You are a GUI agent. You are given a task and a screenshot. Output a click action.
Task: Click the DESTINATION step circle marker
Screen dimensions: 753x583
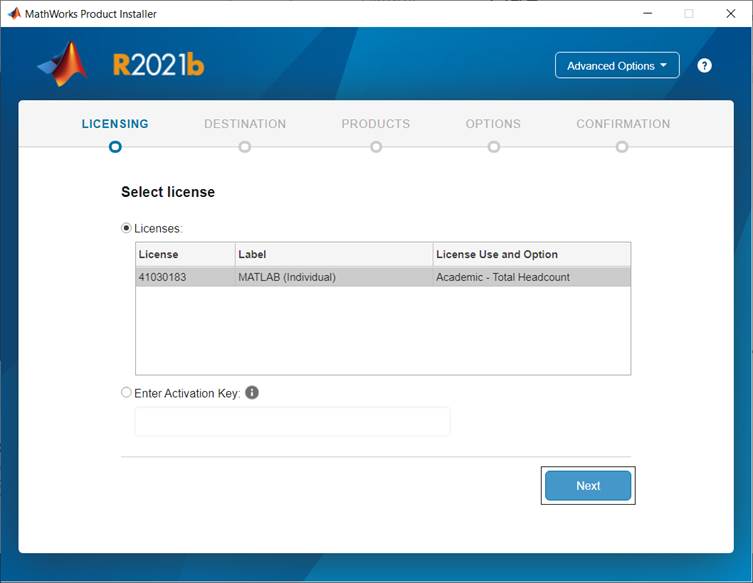point(245,146)
